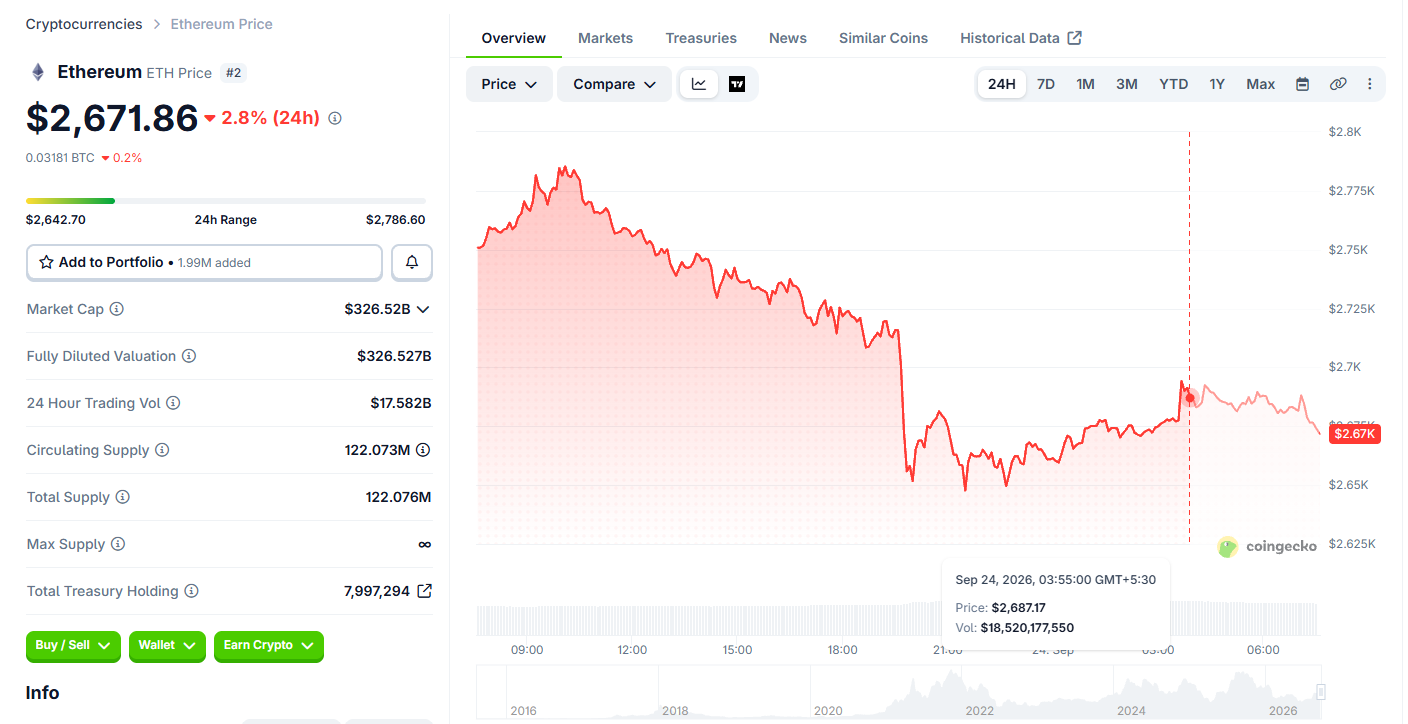Click Fully Diluted Valuation info icon
1408x724 pixels.
pos(189,356)
